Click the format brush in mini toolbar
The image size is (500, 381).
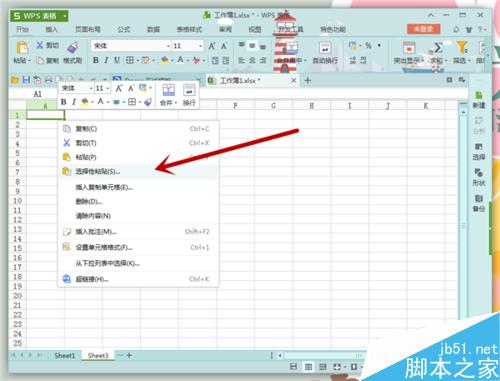tap(148, 102)
